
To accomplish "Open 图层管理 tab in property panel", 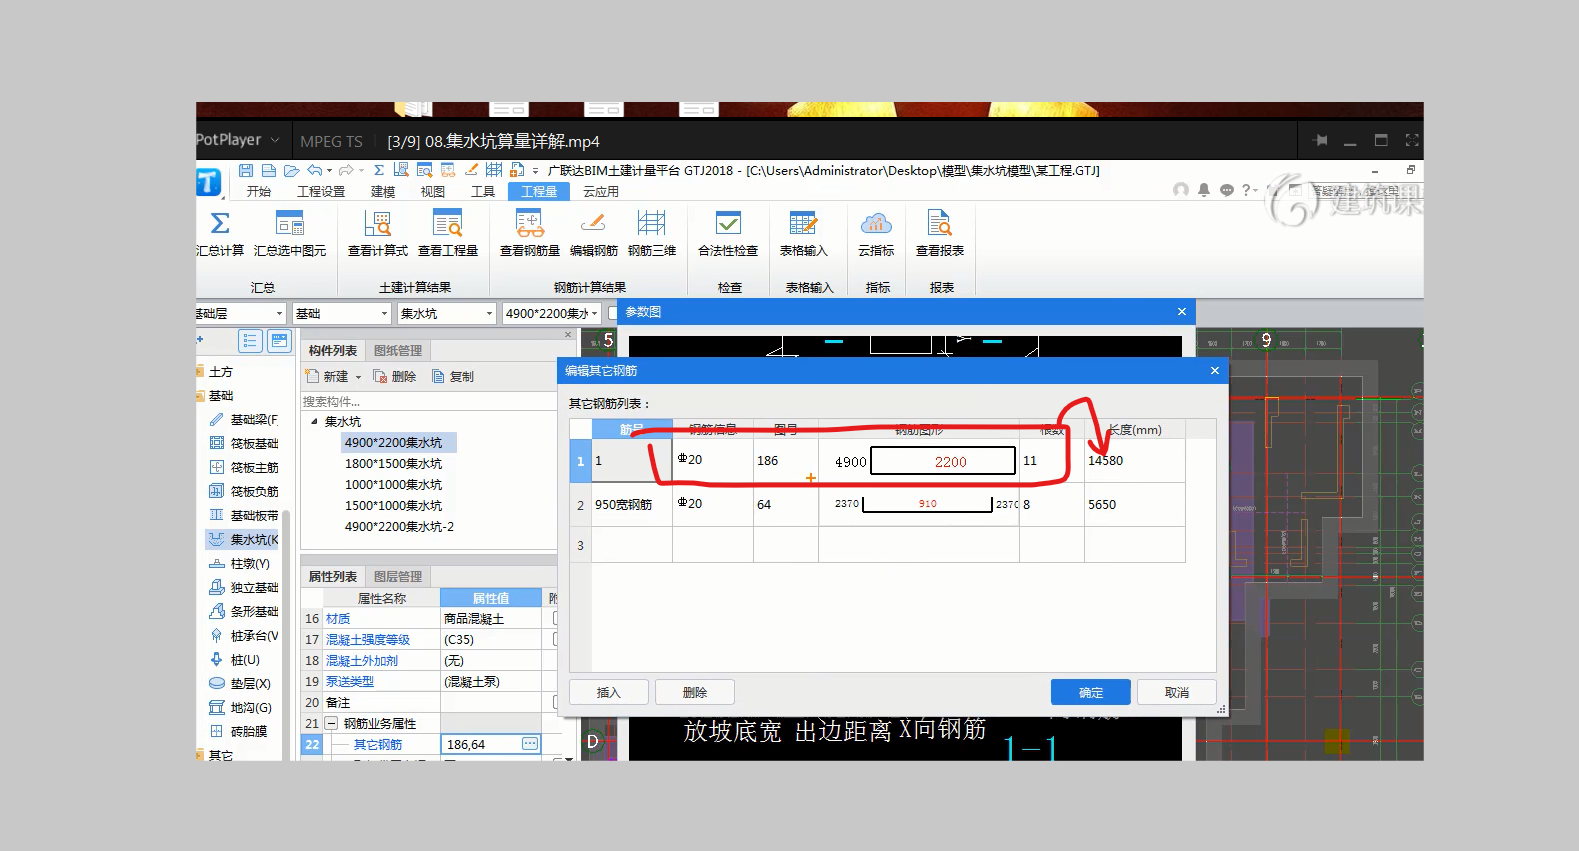I will tap(398, 577).
